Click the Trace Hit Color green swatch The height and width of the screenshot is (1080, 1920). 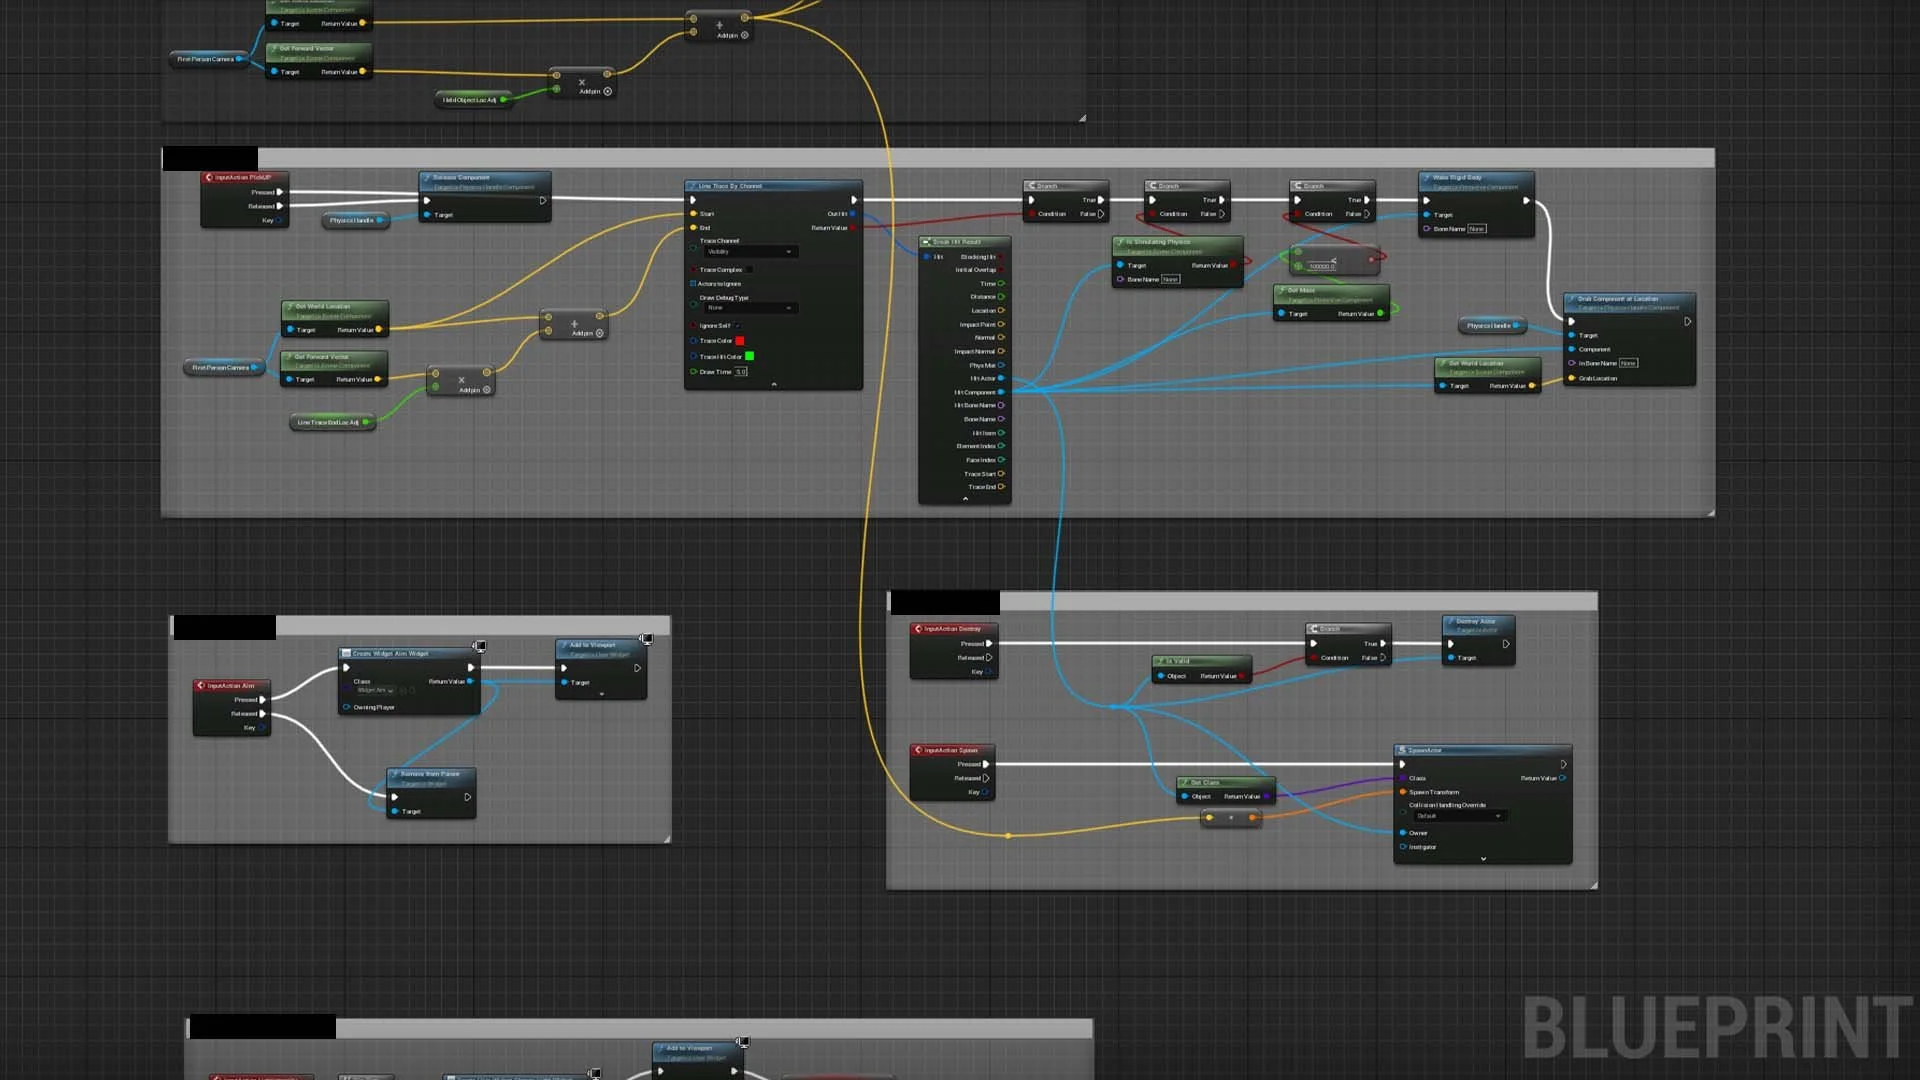click(x=749, y=356)
